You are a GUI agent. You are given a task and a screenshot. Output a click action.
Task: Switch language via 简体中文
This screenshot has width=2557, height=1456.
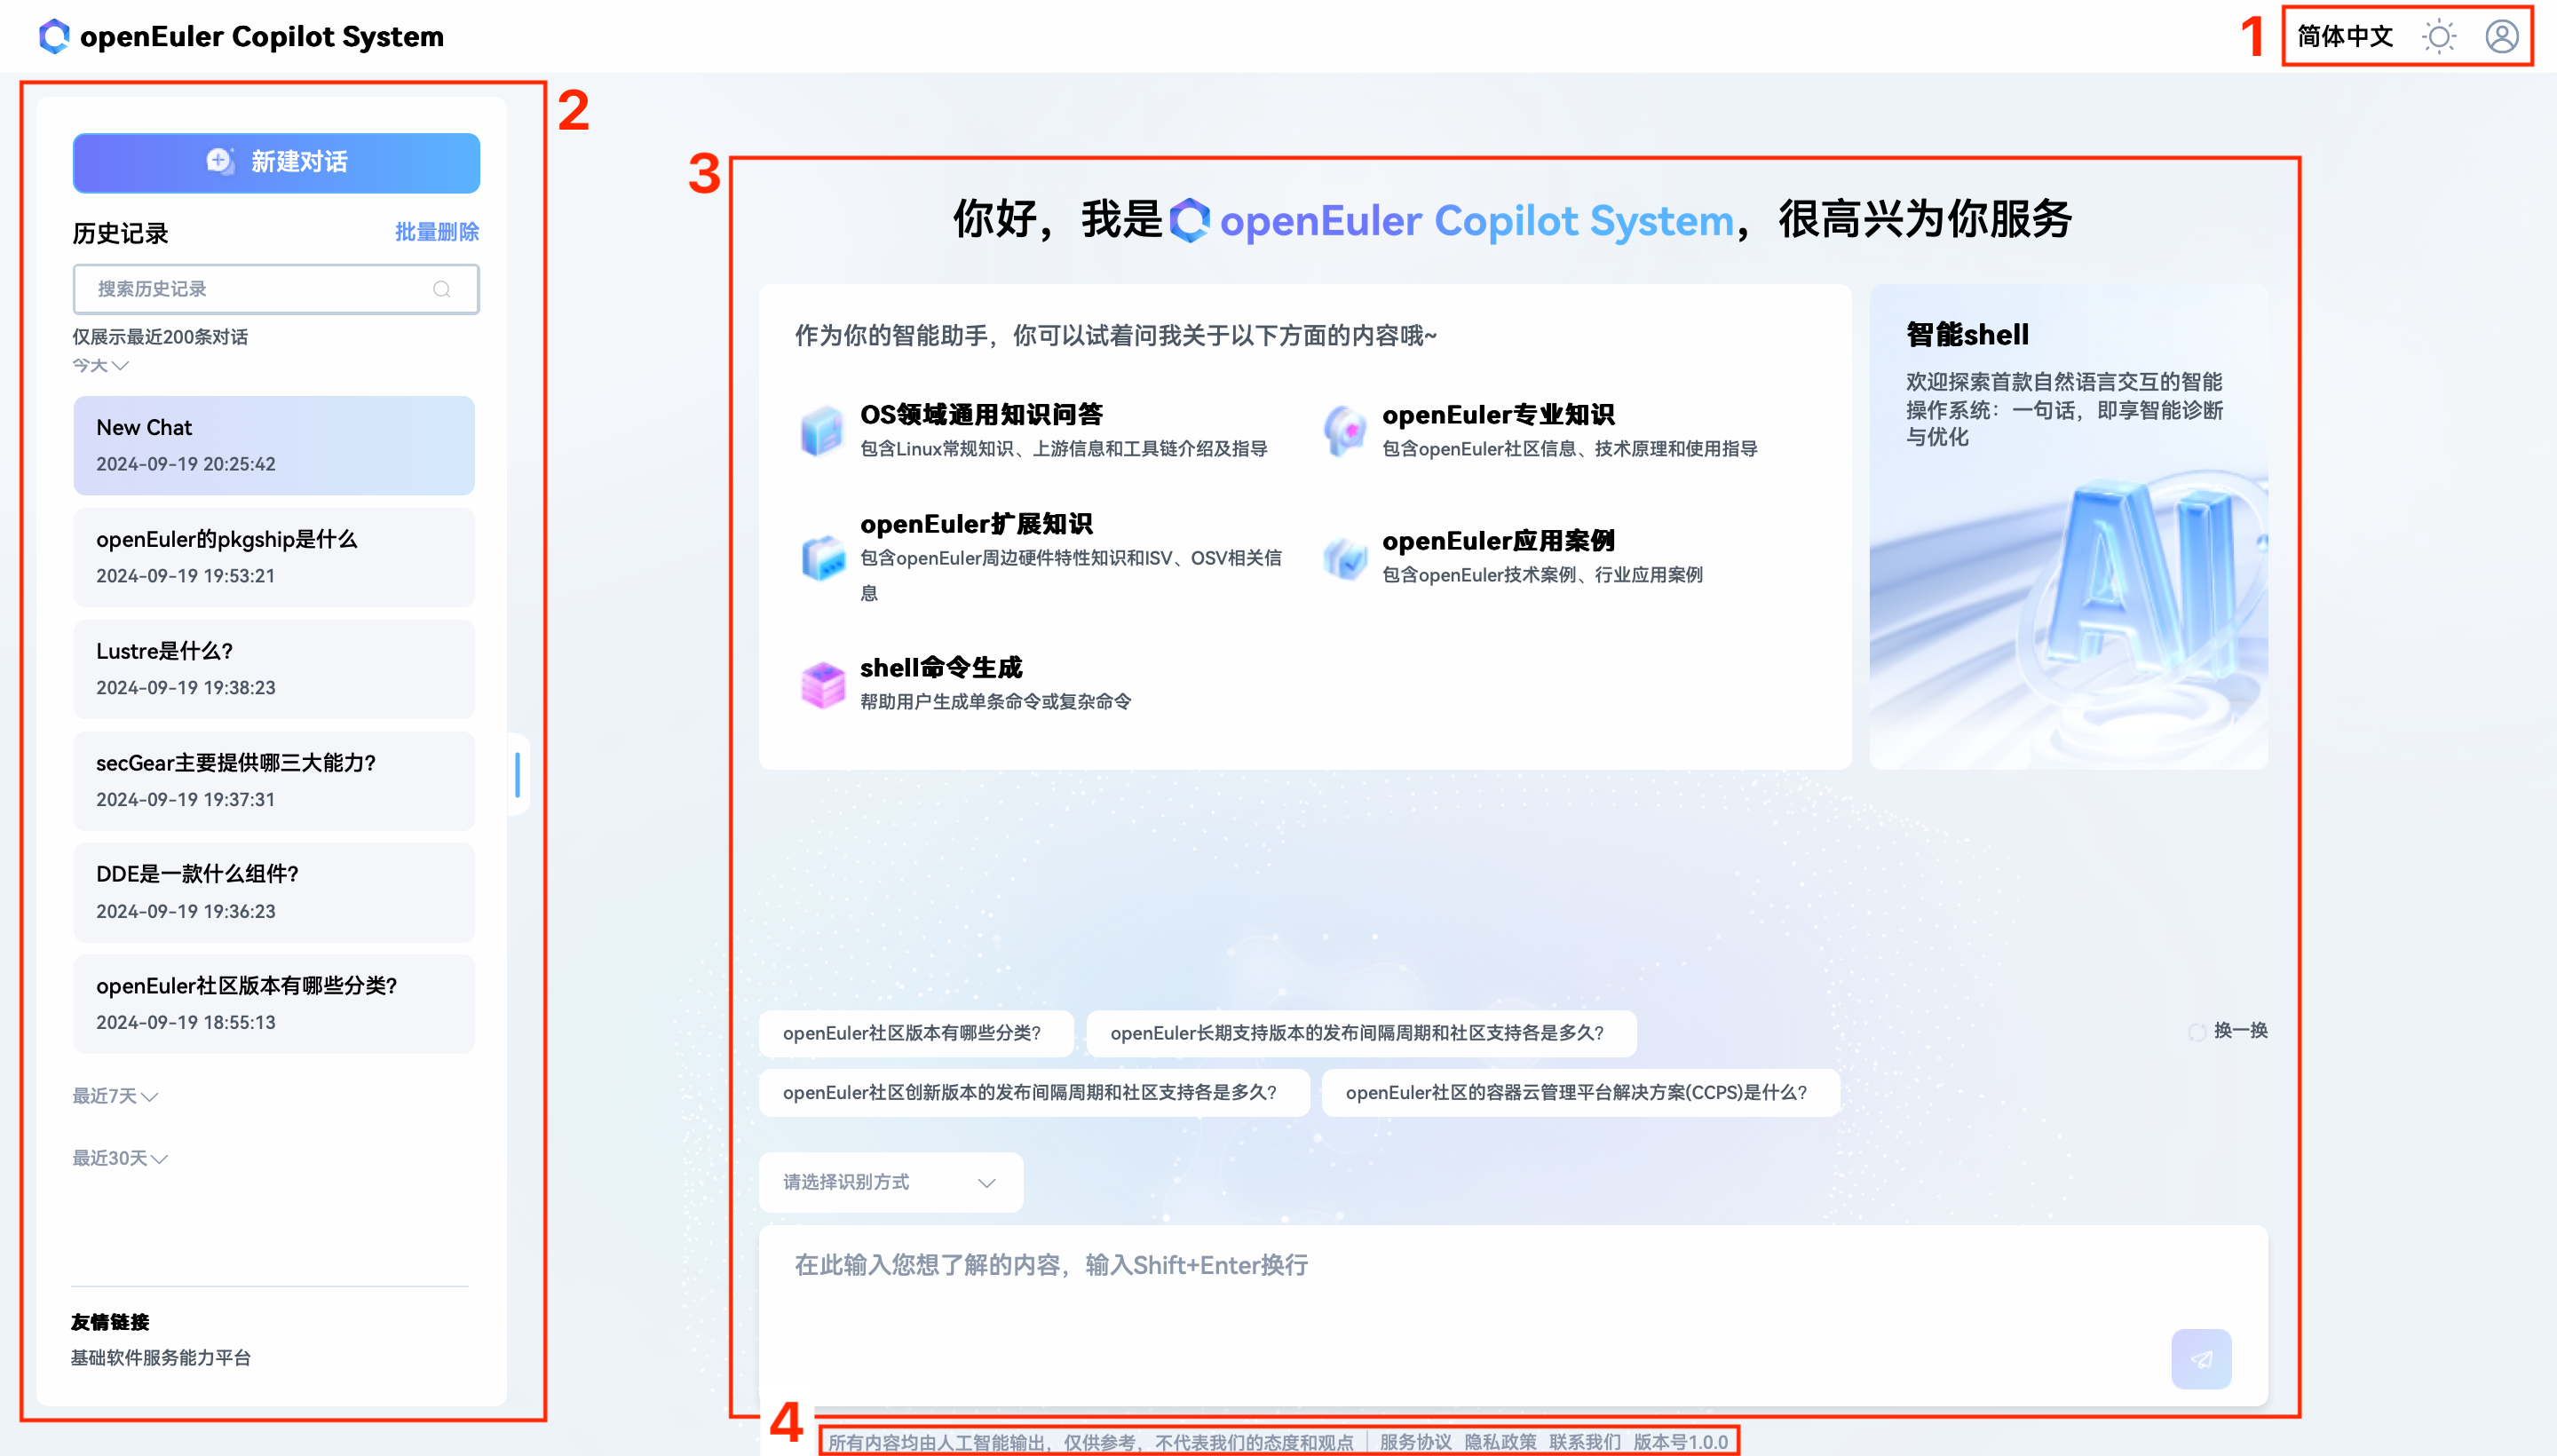coord(2344,37)
